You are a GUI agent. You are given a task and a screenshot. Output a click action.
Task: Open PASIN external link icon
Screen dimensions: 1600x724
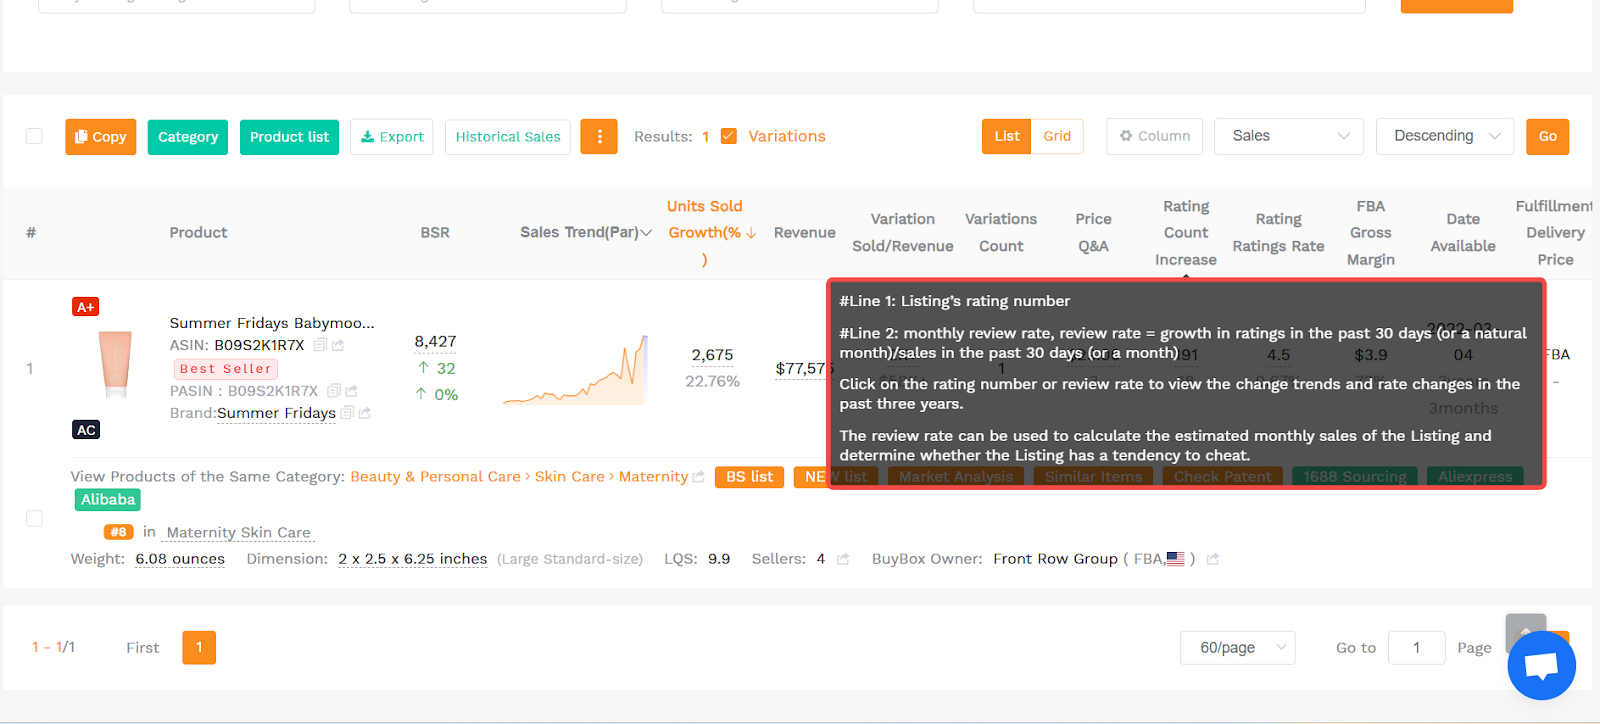click(351, 391)
